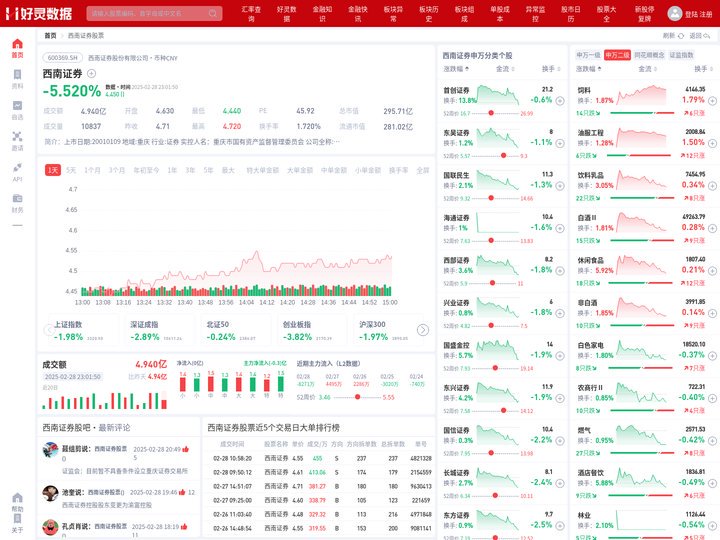Add 白酒II sector with plus icon

pyautogui.click(x=712, y=228)
